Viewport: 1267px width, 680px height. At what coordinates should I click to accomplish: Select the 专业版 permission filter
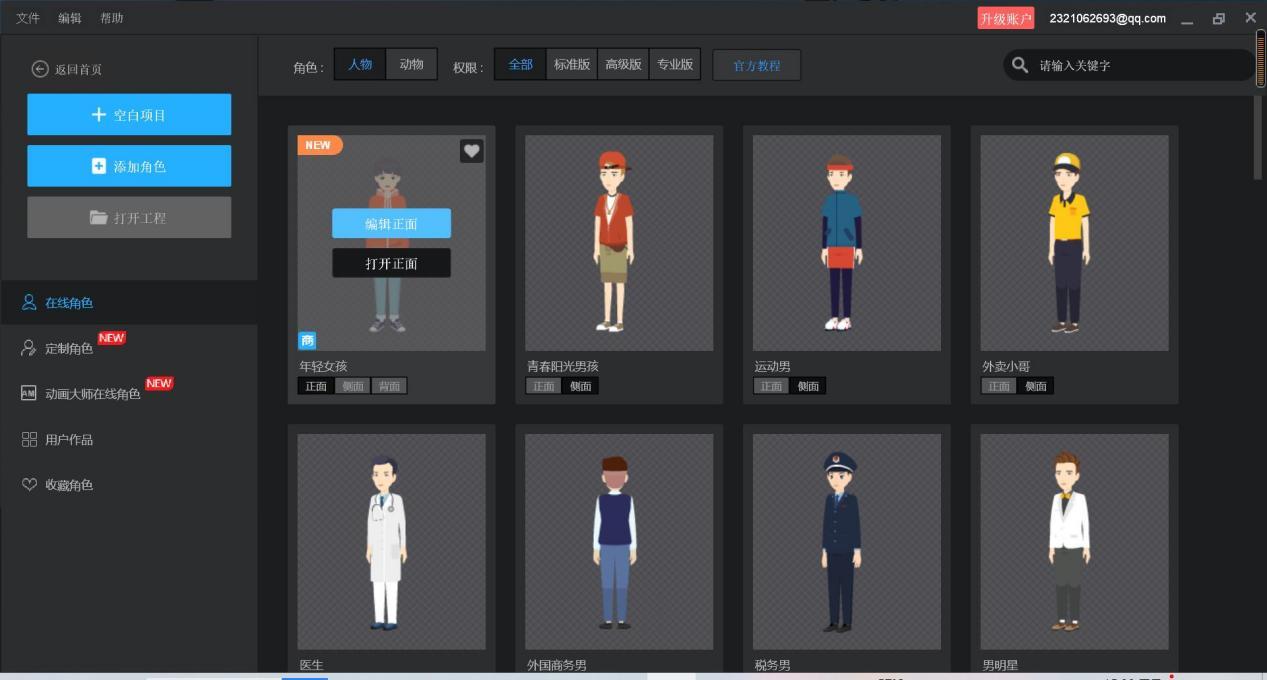click(x=675, y=64)
